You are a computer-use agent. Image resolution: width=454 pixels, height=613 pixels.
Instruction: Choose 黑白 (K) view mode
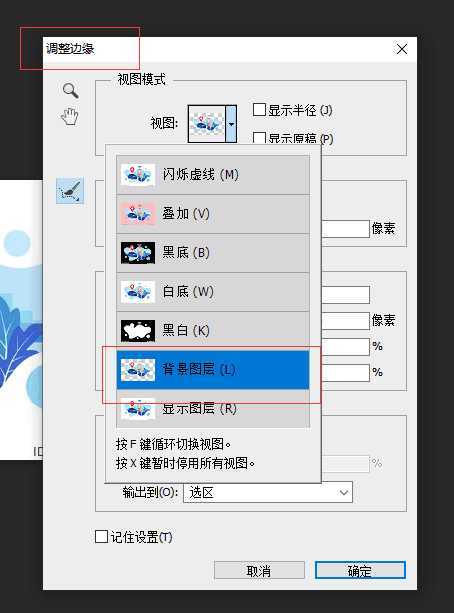tap(213, 331)
